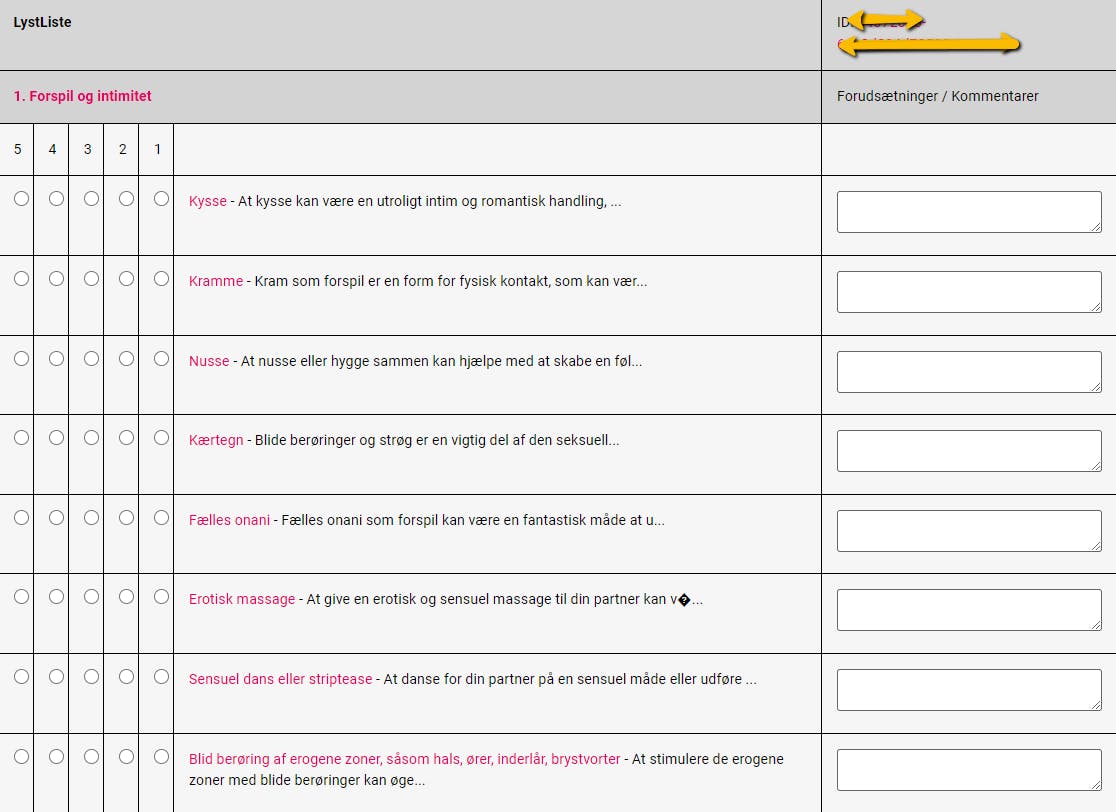Select rating 5 for Kysse
This screenshot has height=812, width=1116.
[x=21, y=199]
